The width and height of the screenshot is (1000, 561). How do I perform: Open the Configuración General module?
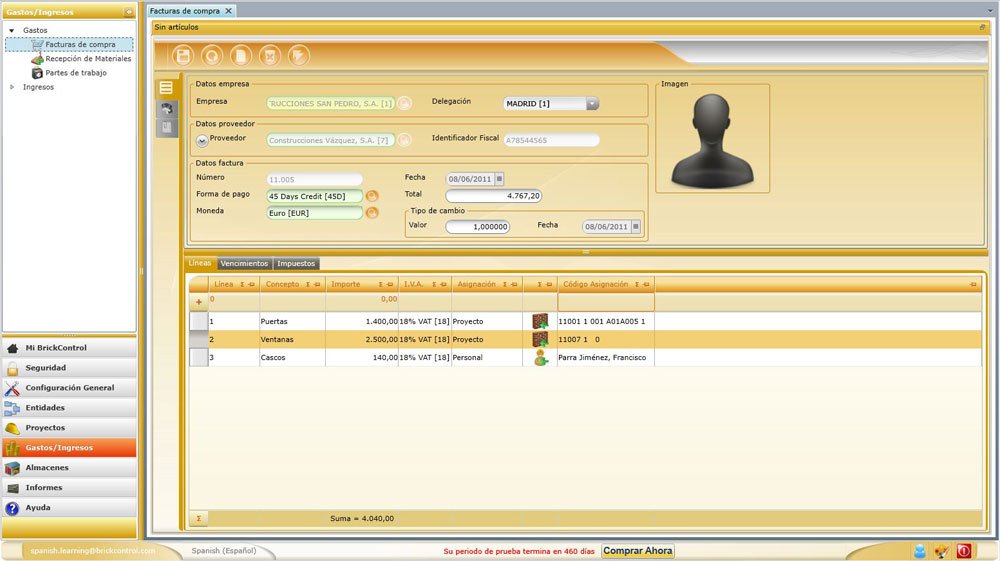(x=69, y=388)
